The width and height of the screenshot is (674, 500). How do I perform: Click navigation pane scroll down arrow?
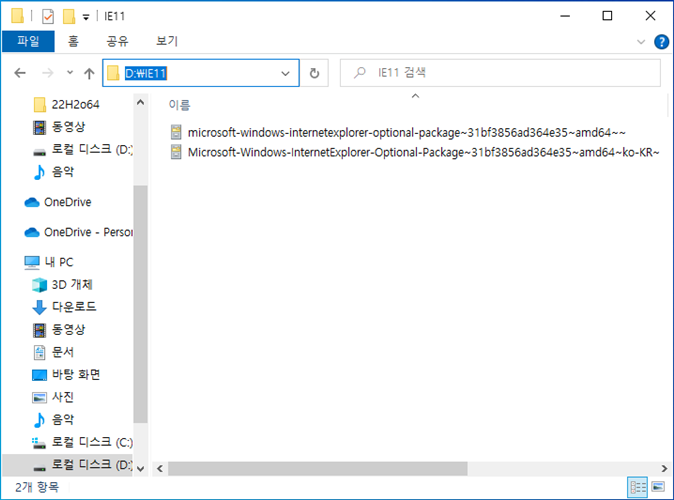coord(140,469)
